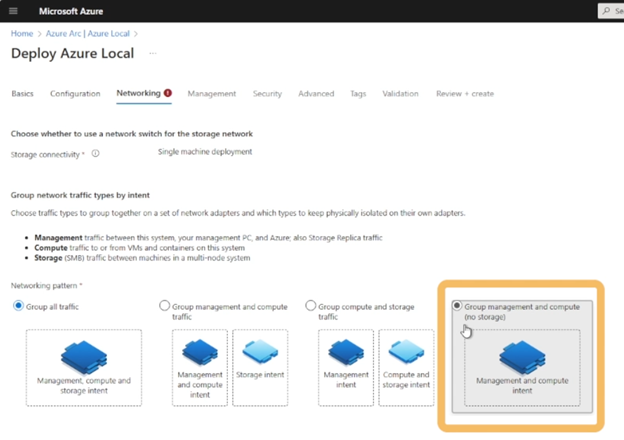Click the 'Single machine deployment' text
The width and height of the screenshot is (624, 440).
click(x=205, y=152)
